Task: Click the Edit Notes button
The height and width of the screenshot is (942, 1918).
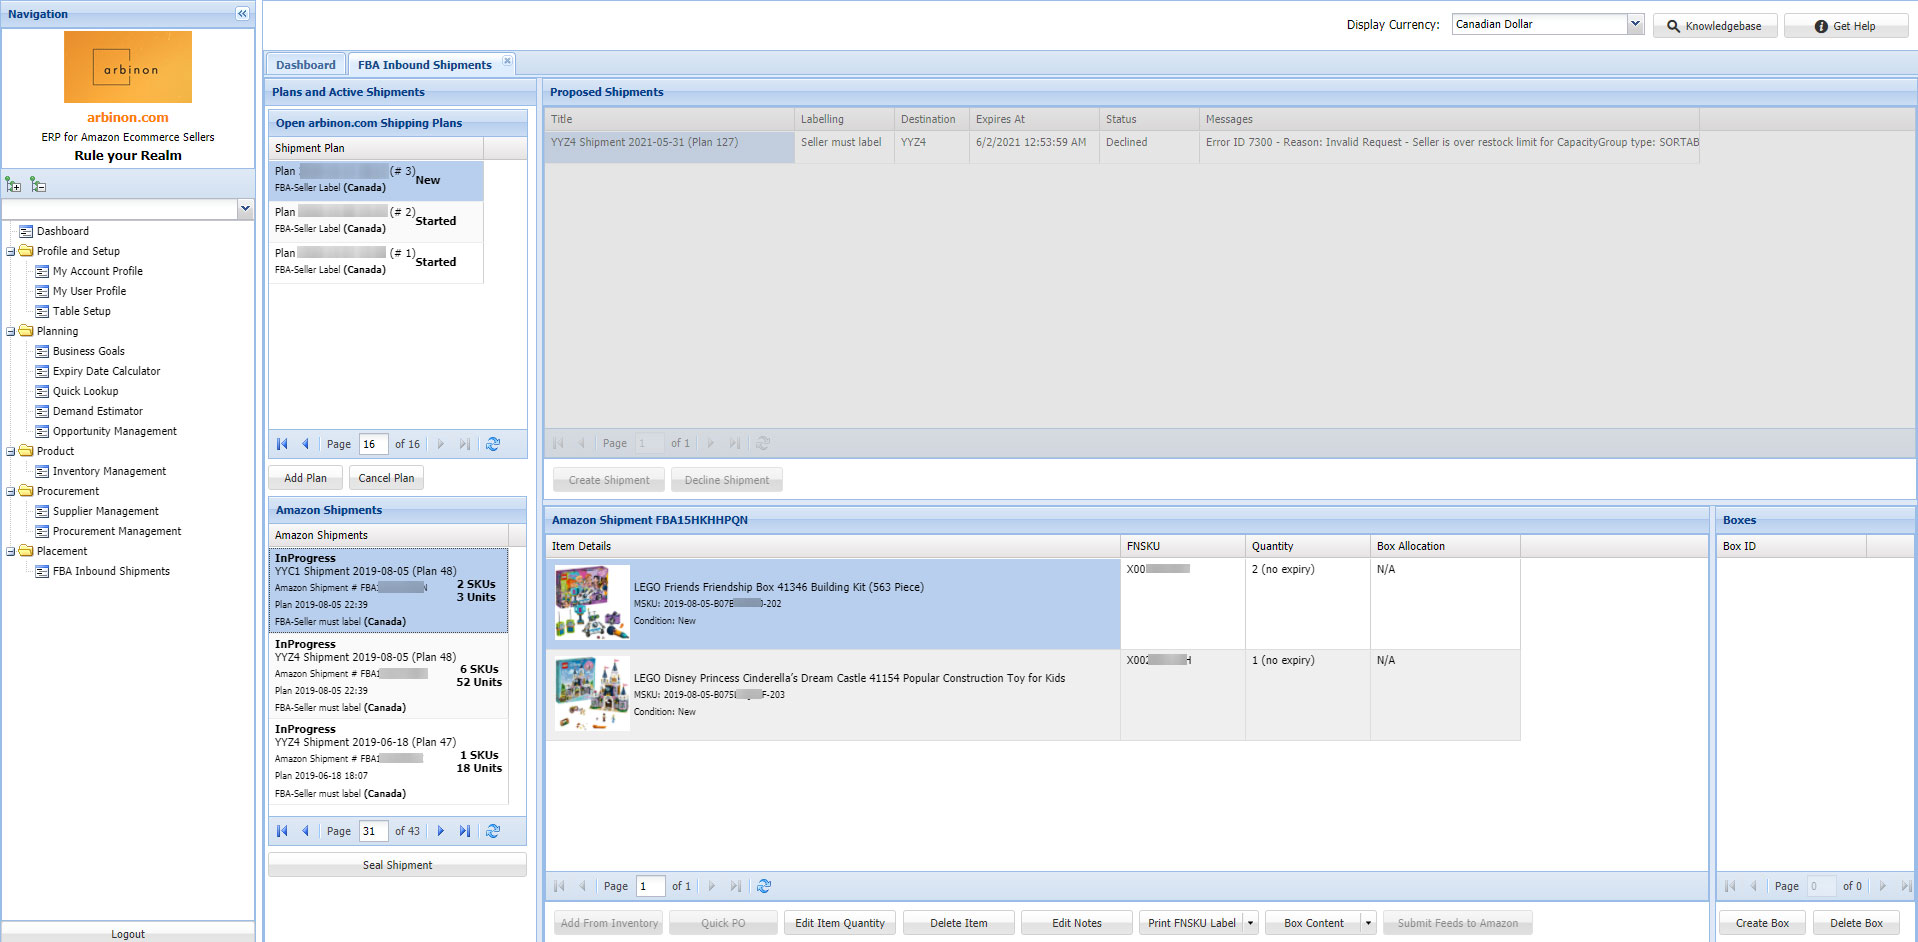Action: 1076,923
